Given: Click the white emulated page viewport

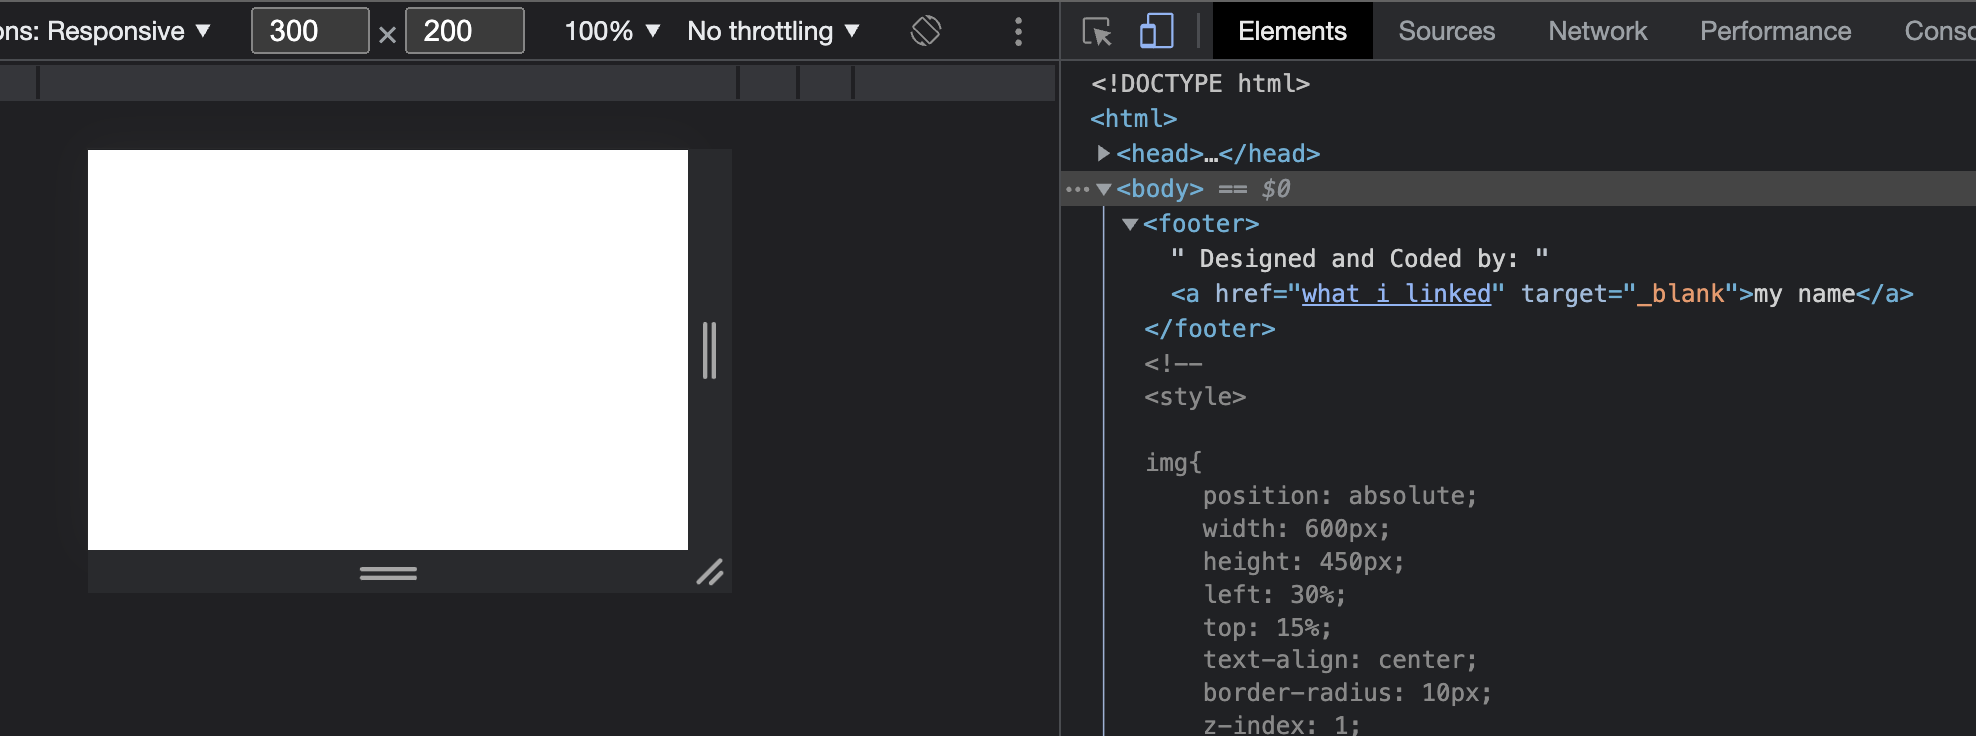Looking at the screenshot, I should pos(388,350).
